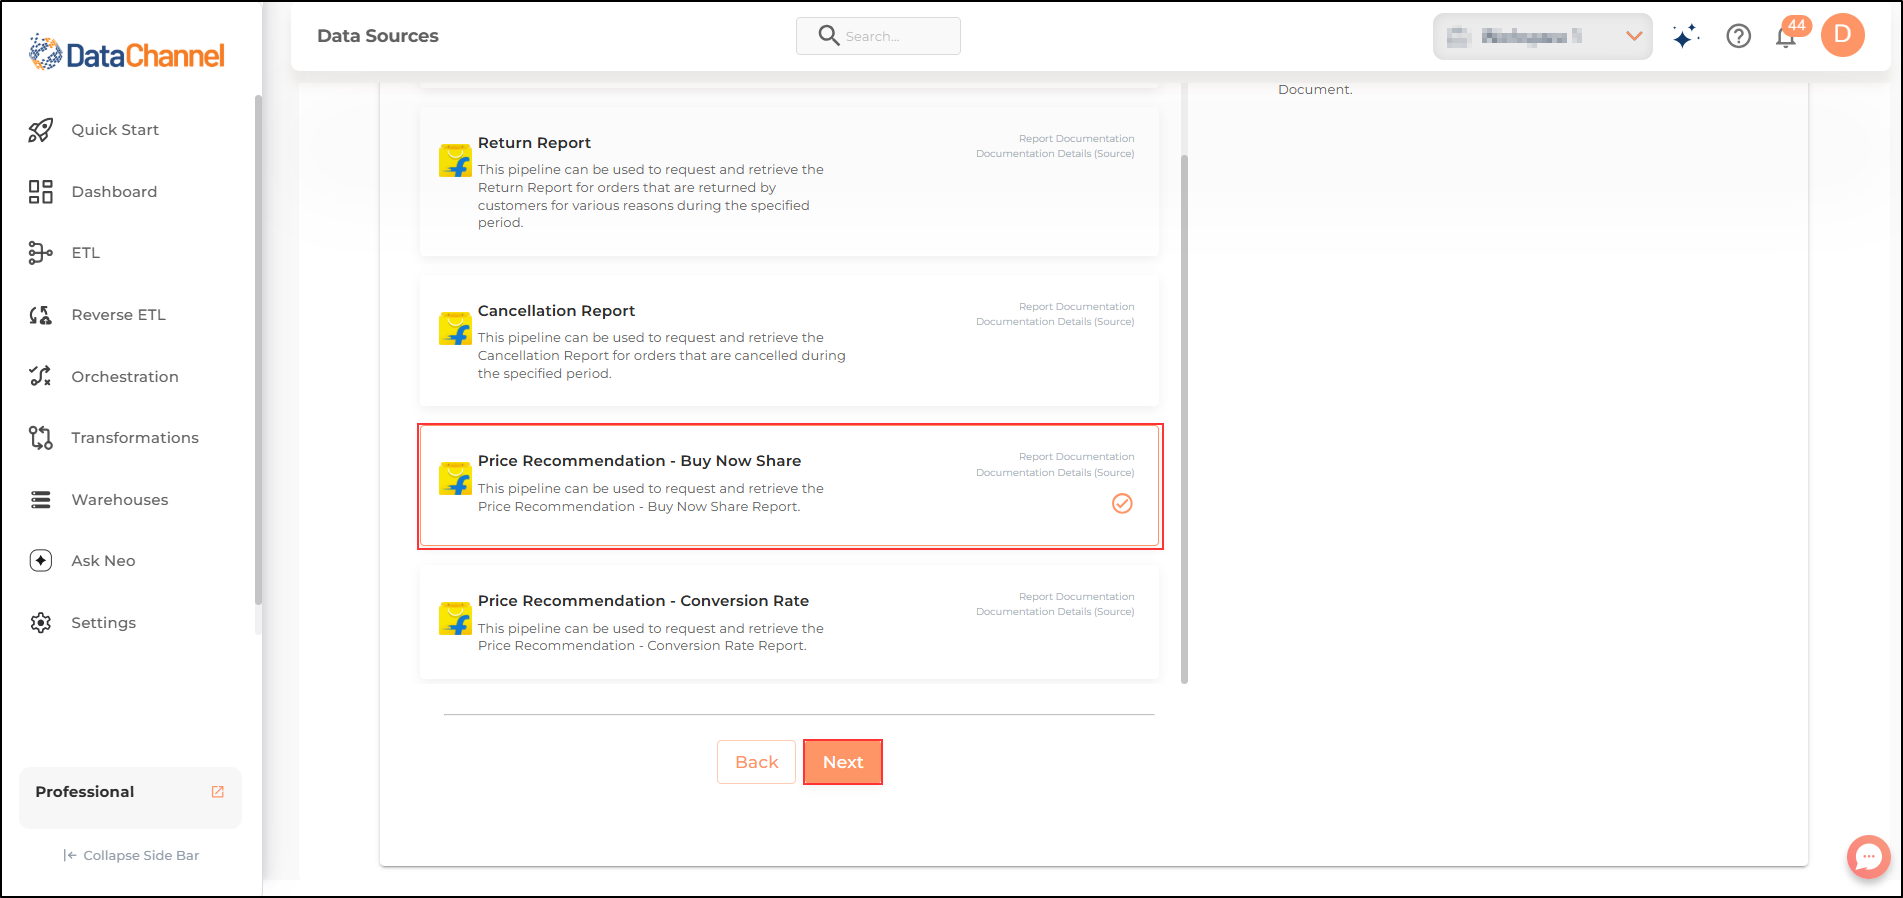Collapse the side bar
Viewport: 1903px width, 898px height.
[131, 856]
